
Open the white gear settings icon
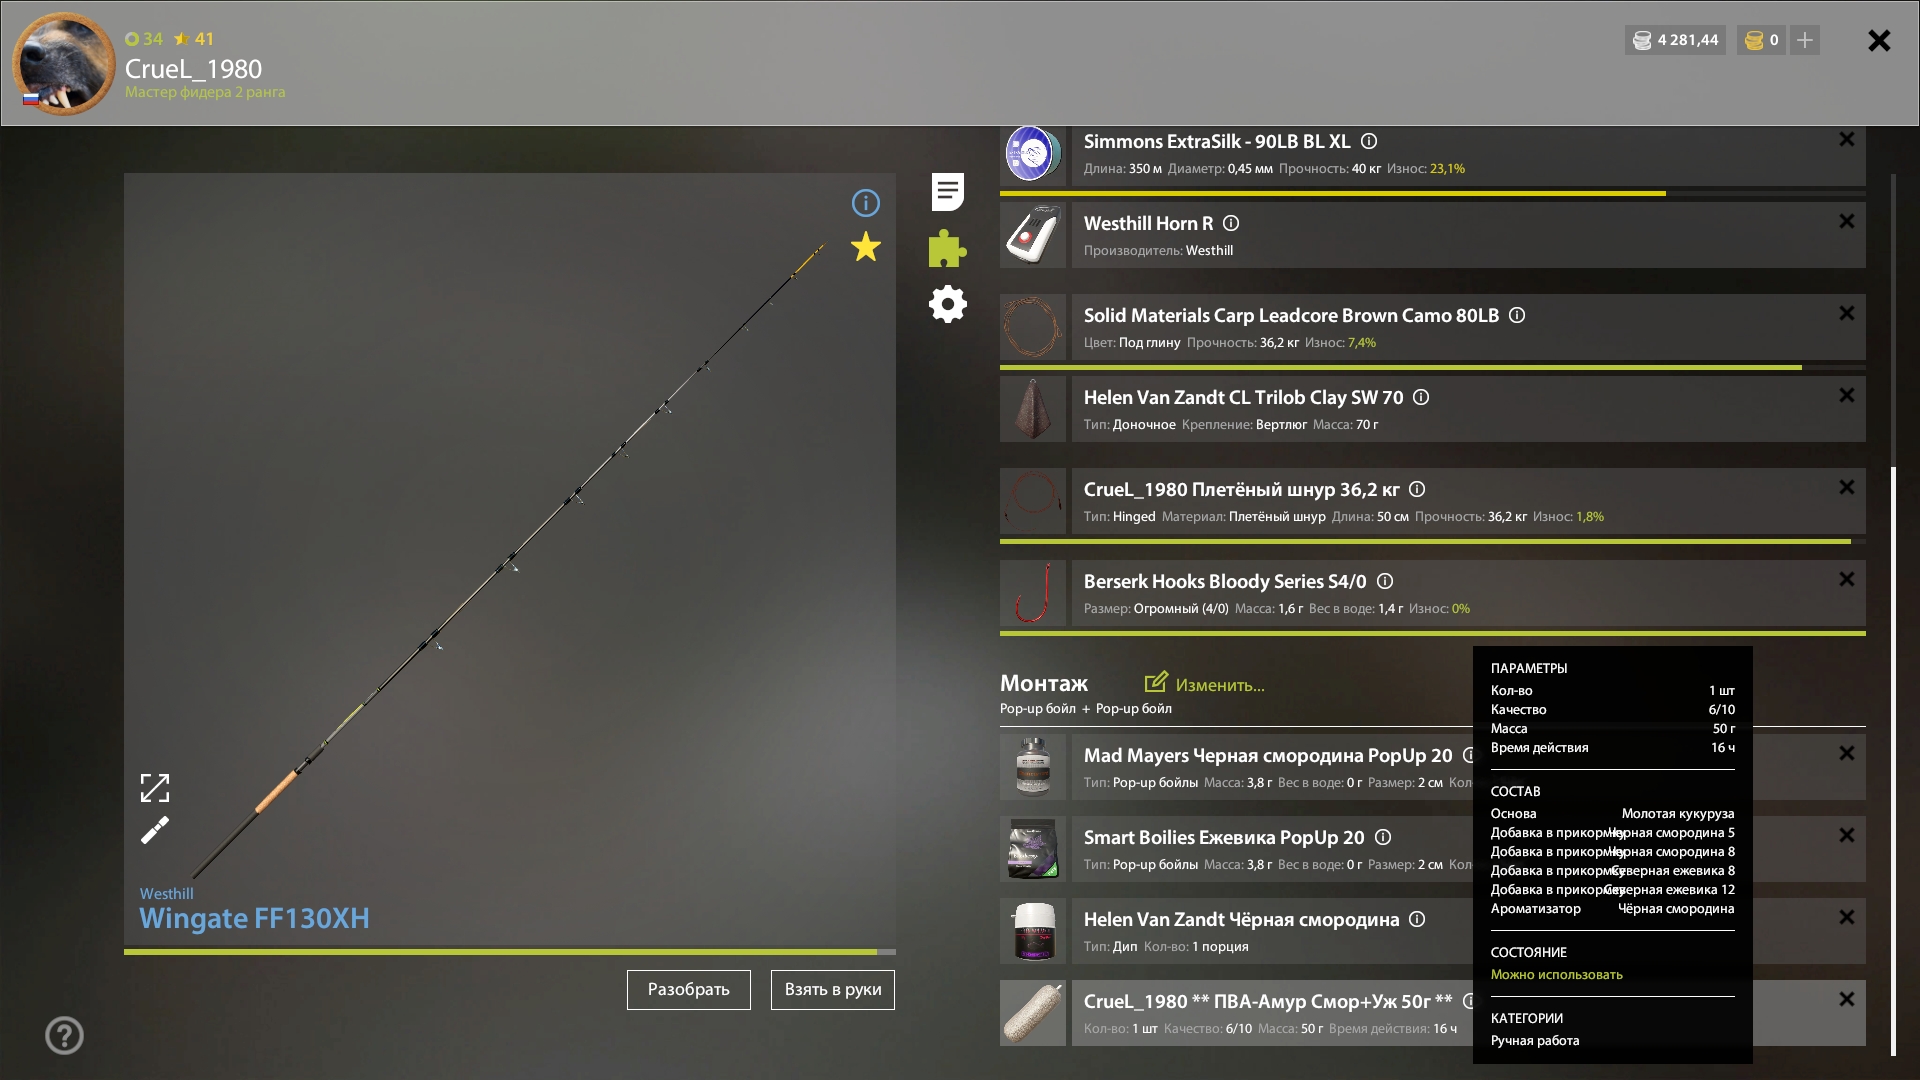click(x=947, y=304)
